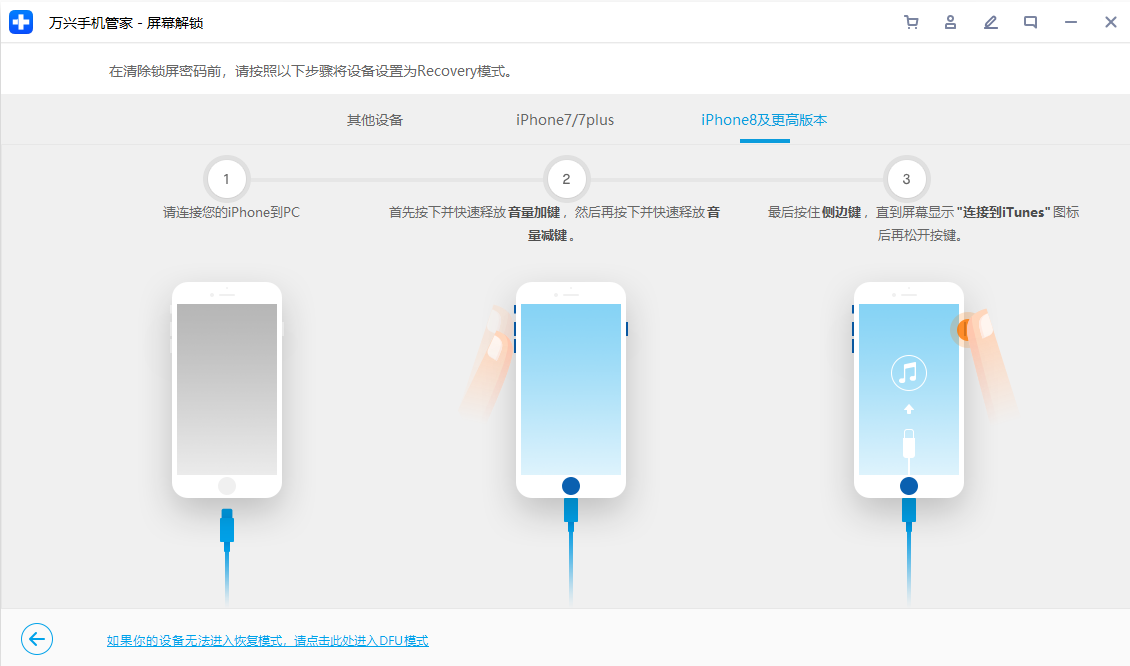Switch to the iPhone7/7plus tab

point(564,119)
